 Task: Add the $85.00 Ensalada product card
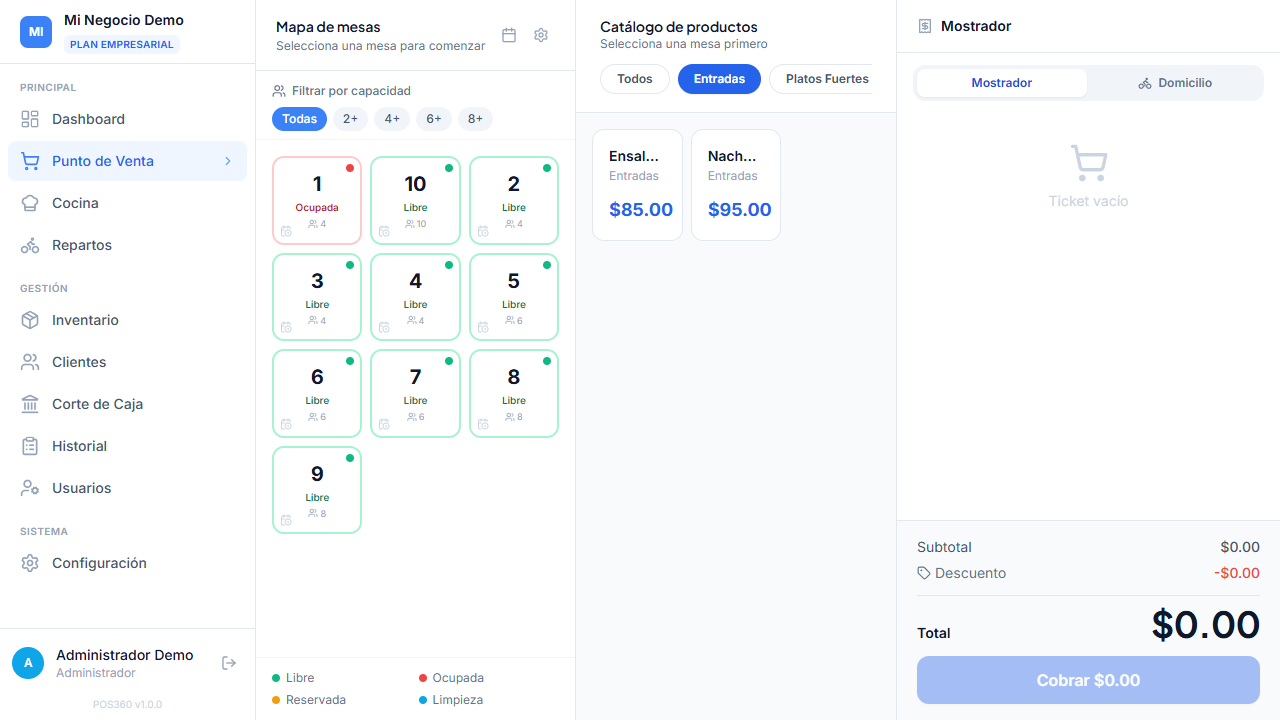637,185
